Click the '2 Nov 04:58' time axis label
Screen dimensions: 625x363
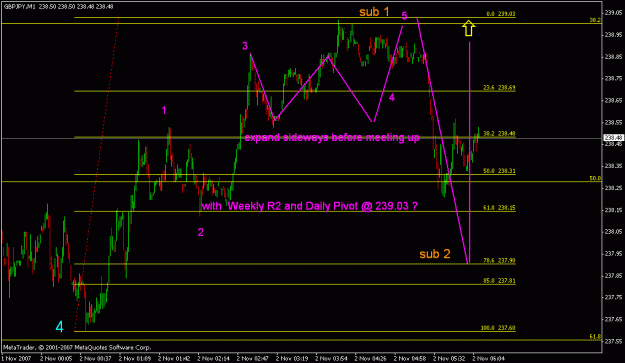[410, 358]
